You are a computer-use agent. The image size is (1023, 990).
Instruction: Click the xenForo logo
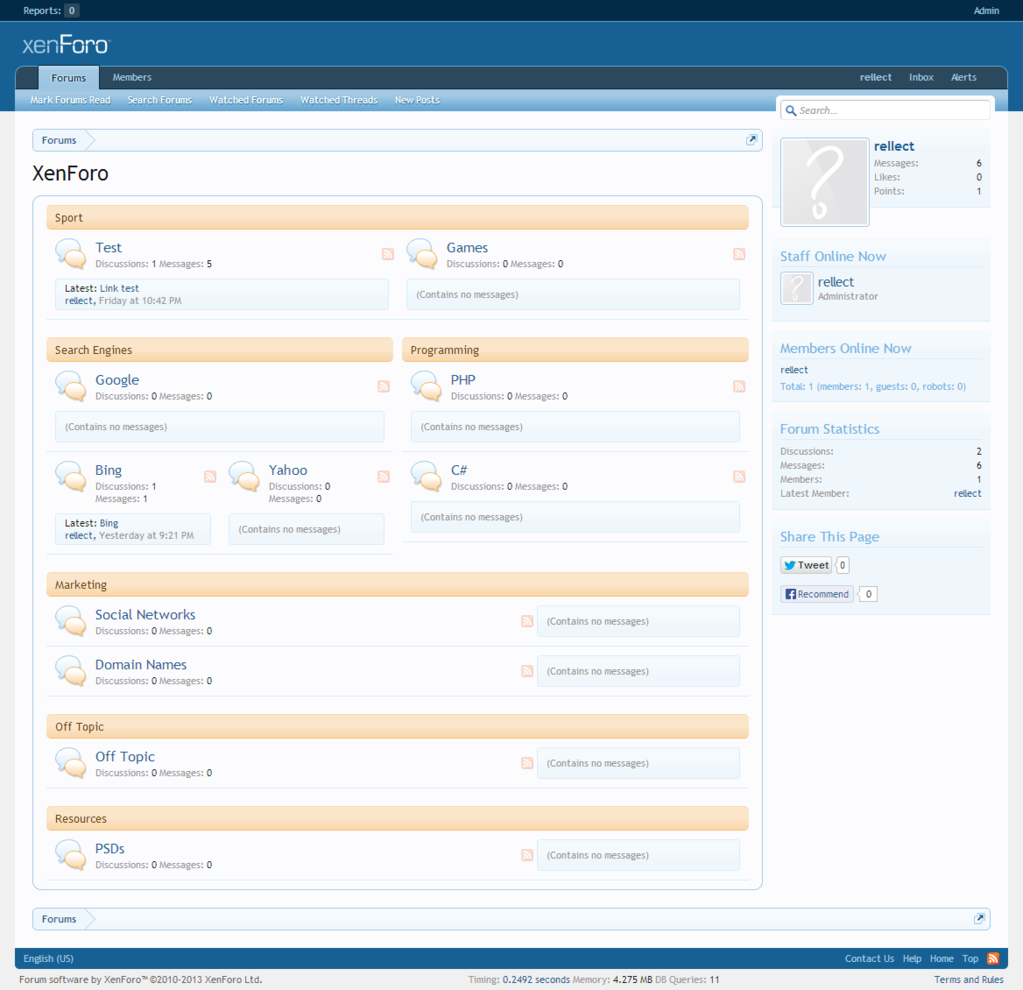(x=67, y=45)
